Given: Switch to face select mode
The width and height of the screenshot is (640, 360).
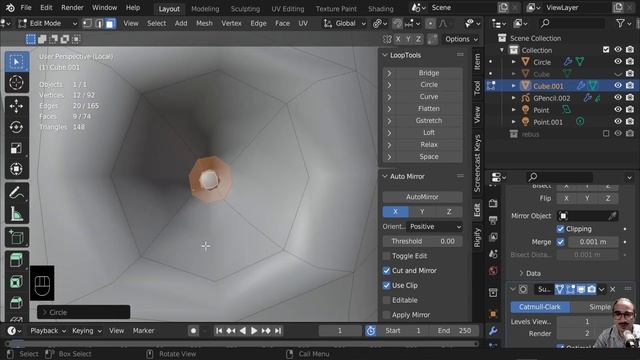Looking at the screenshot, I should pos(110,24).
